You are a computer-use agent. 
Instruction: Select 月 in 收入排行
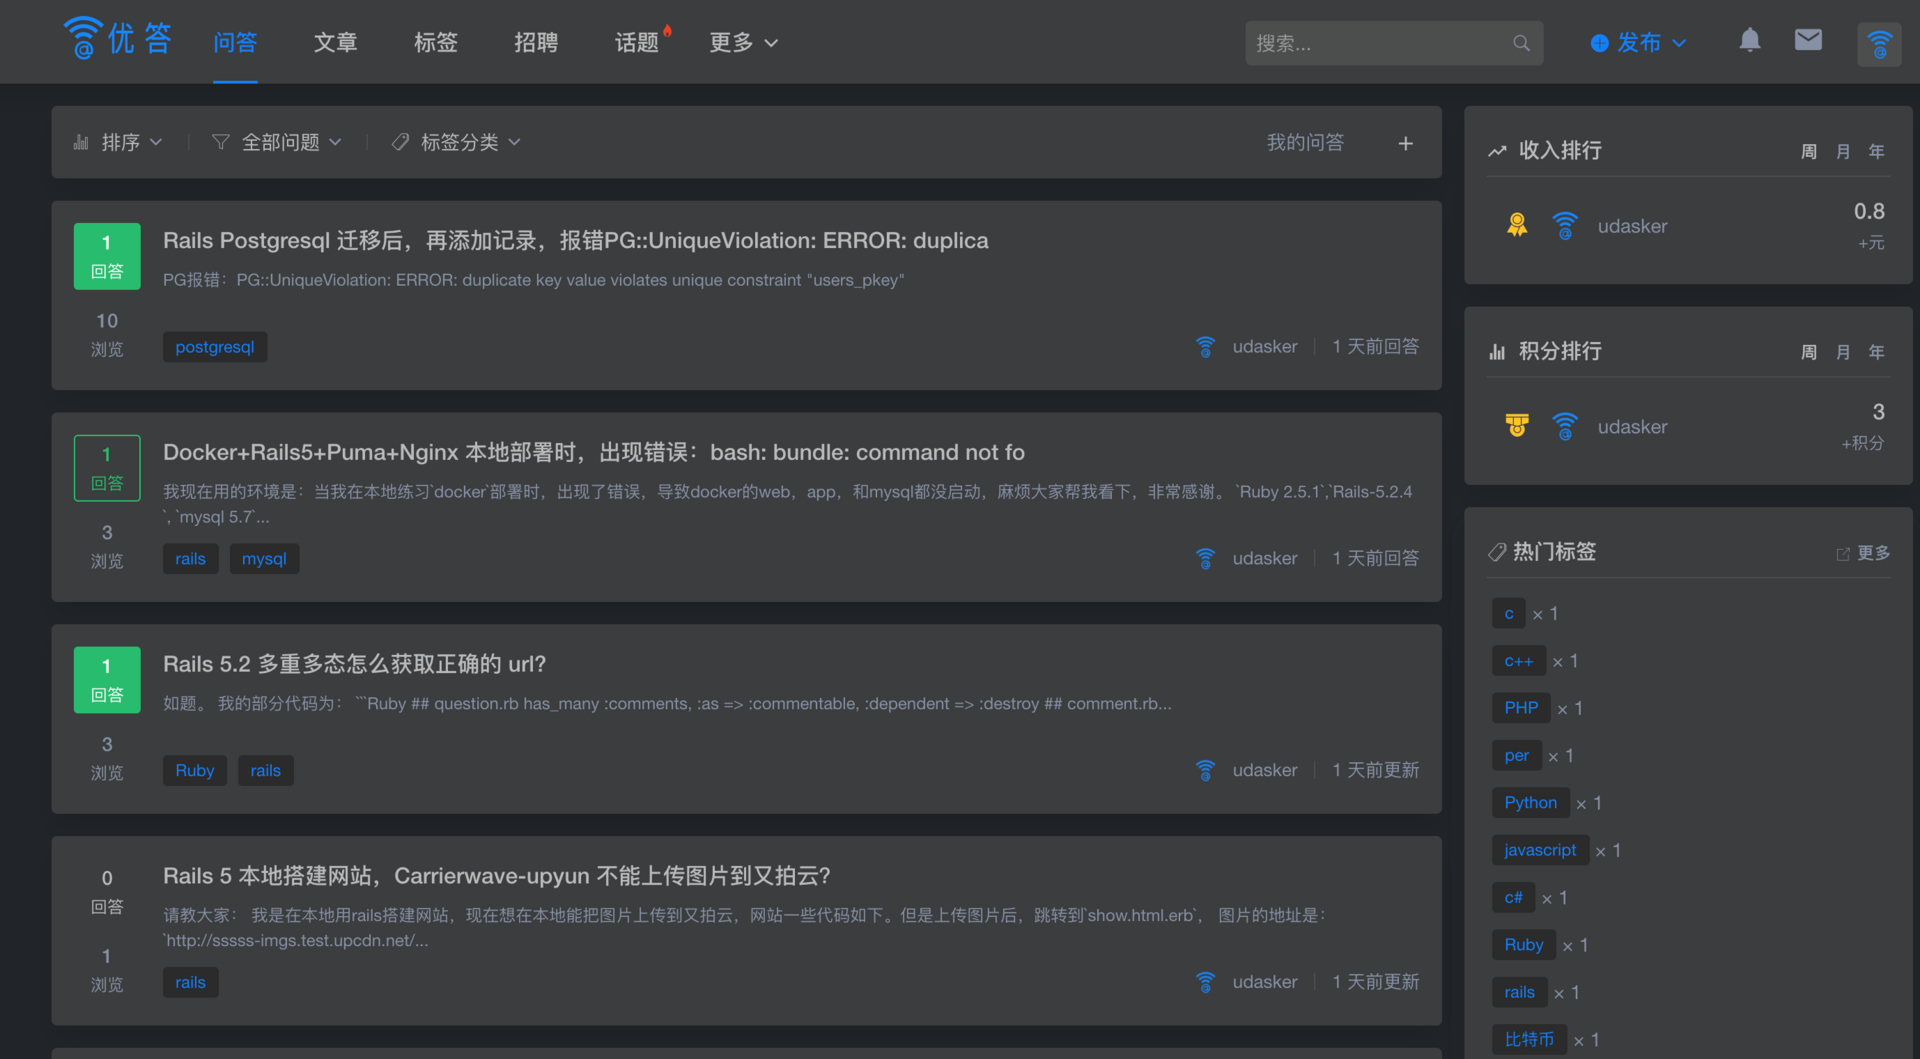(x=1842, y=152)
